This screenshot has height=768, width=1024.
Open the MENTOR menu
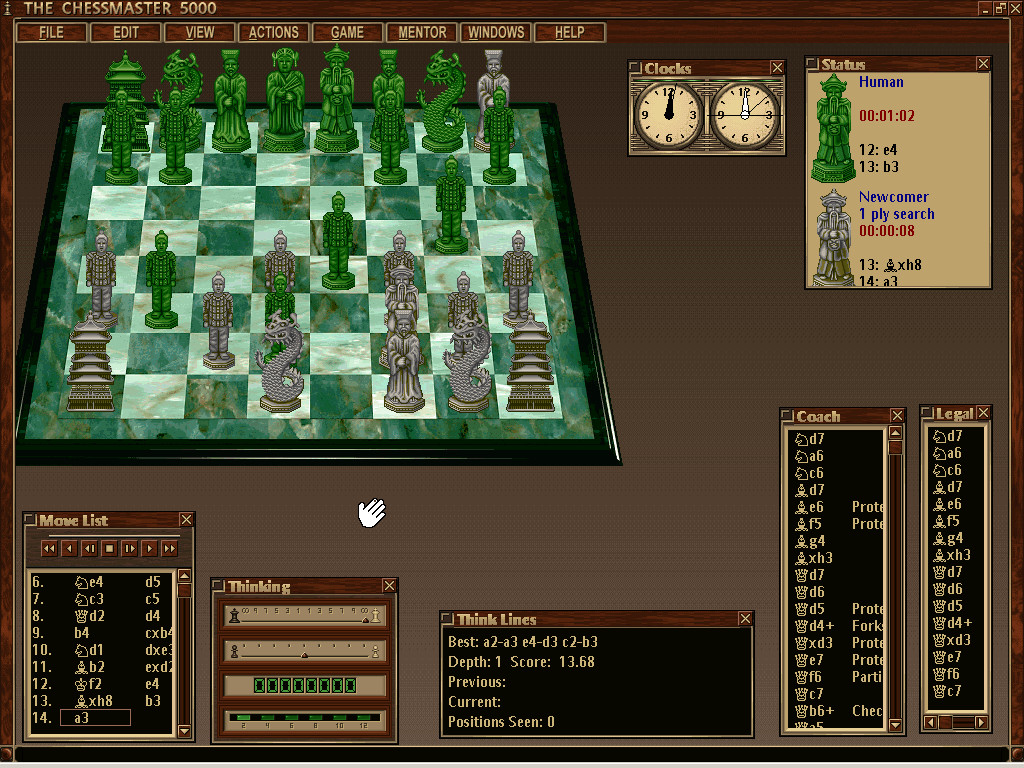[x=422, y=33]
